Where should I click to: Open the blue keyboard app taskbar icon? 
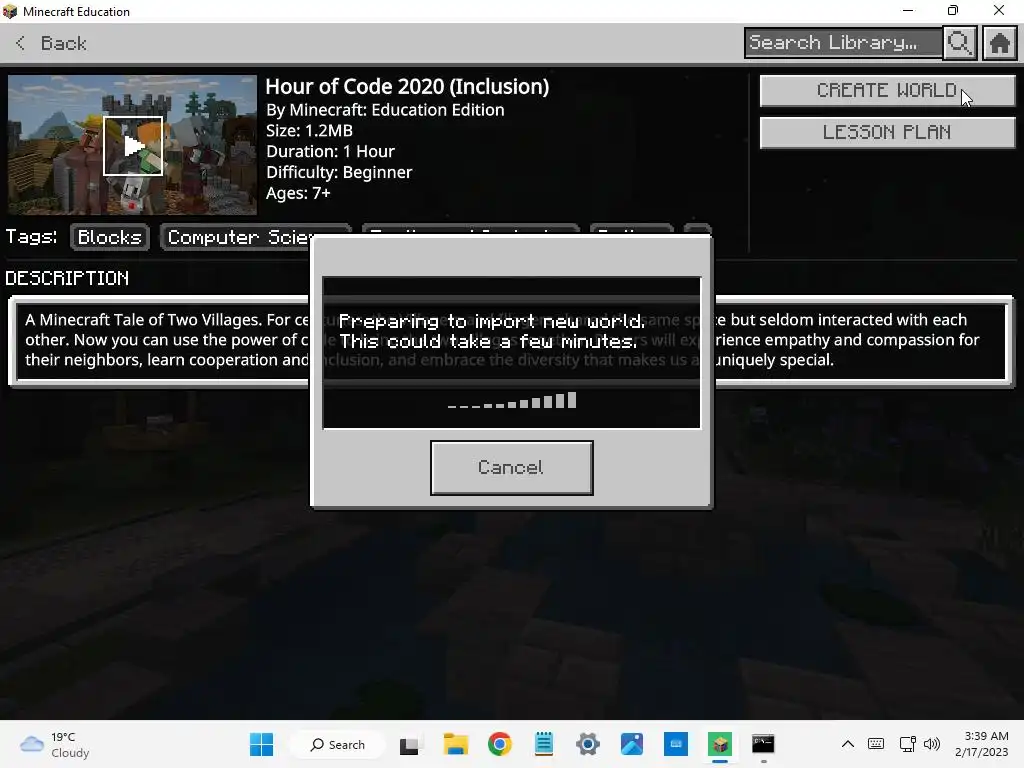[676, 744]
